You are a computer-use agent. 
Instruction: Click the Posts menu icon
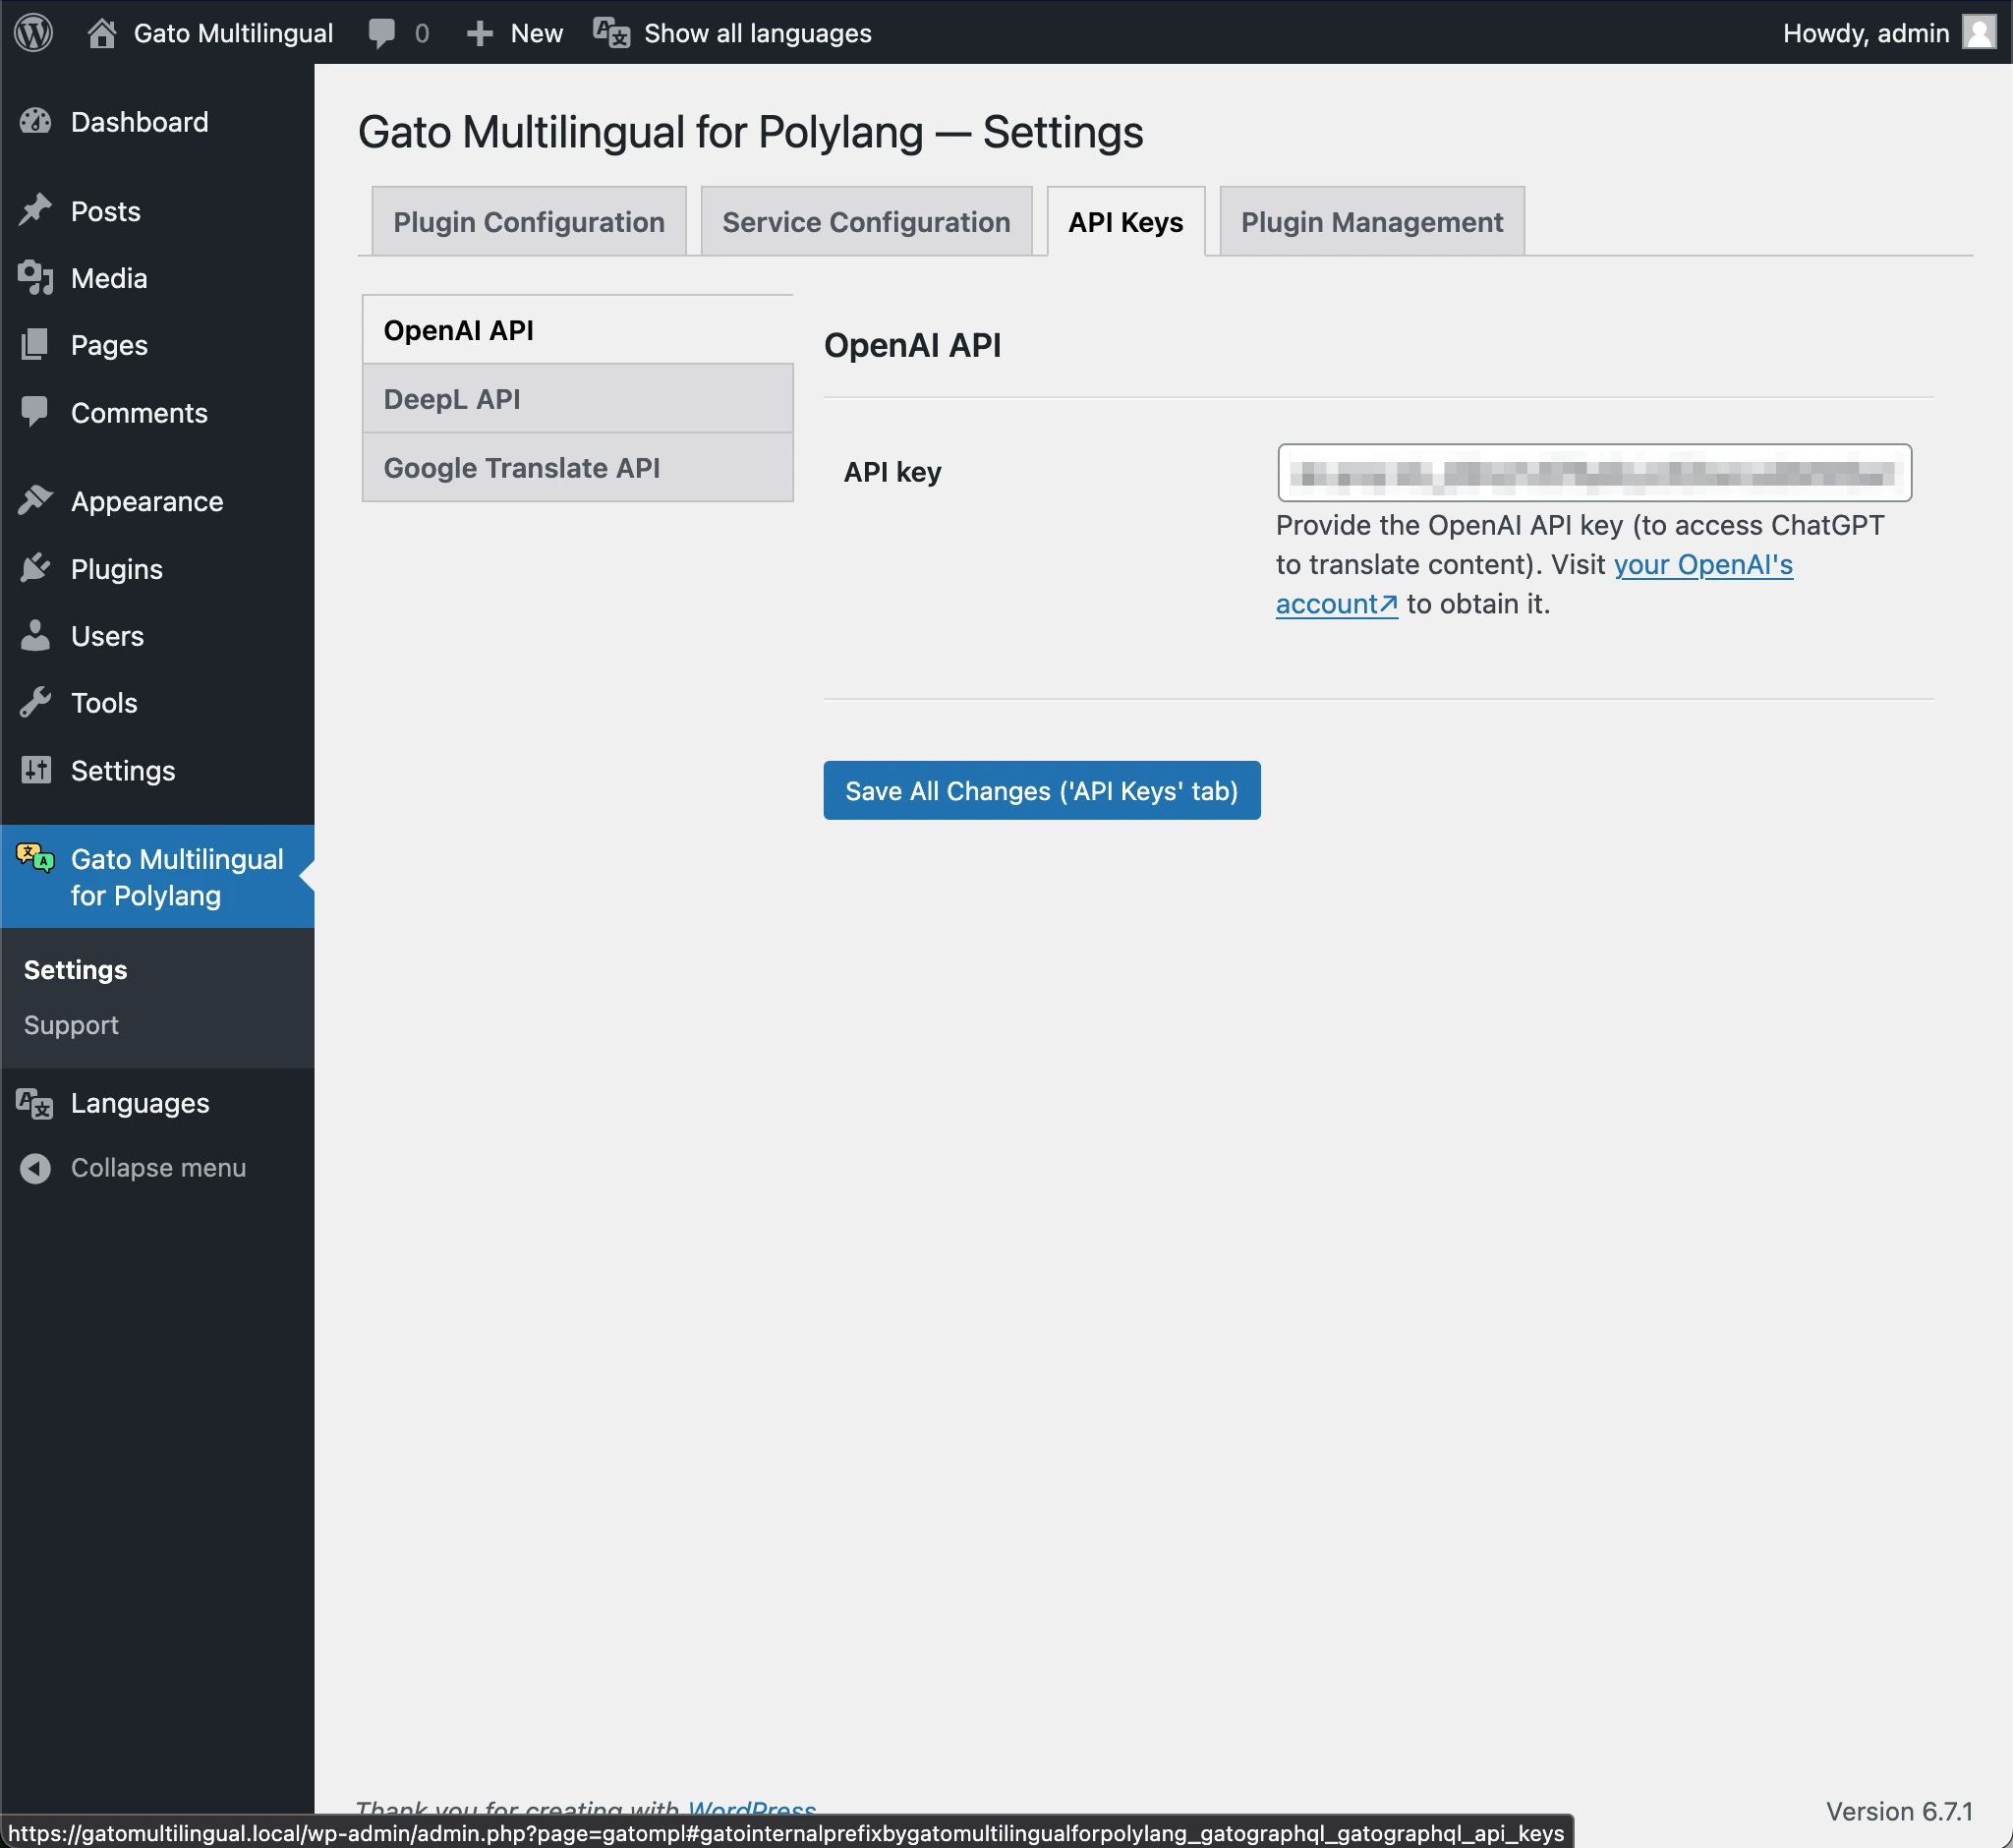[x=35, y=210]
